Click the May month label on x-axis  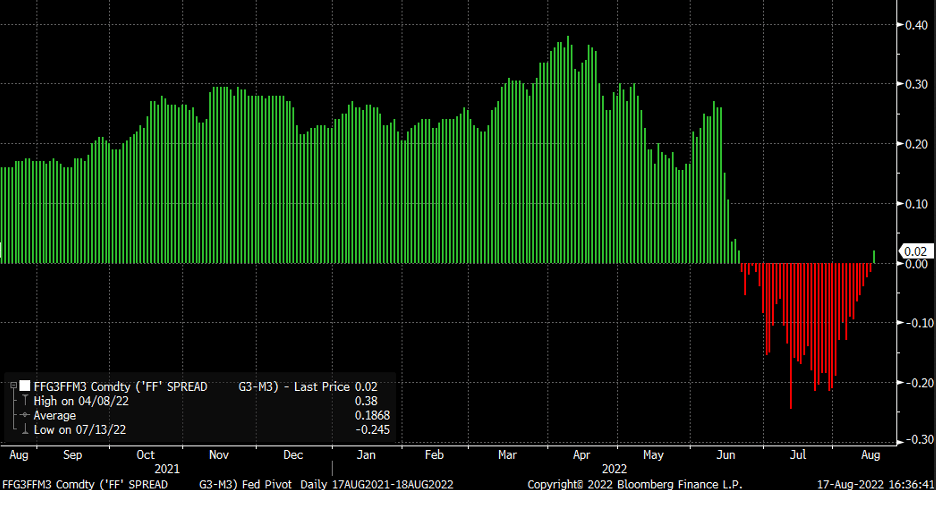pos(653,455)
